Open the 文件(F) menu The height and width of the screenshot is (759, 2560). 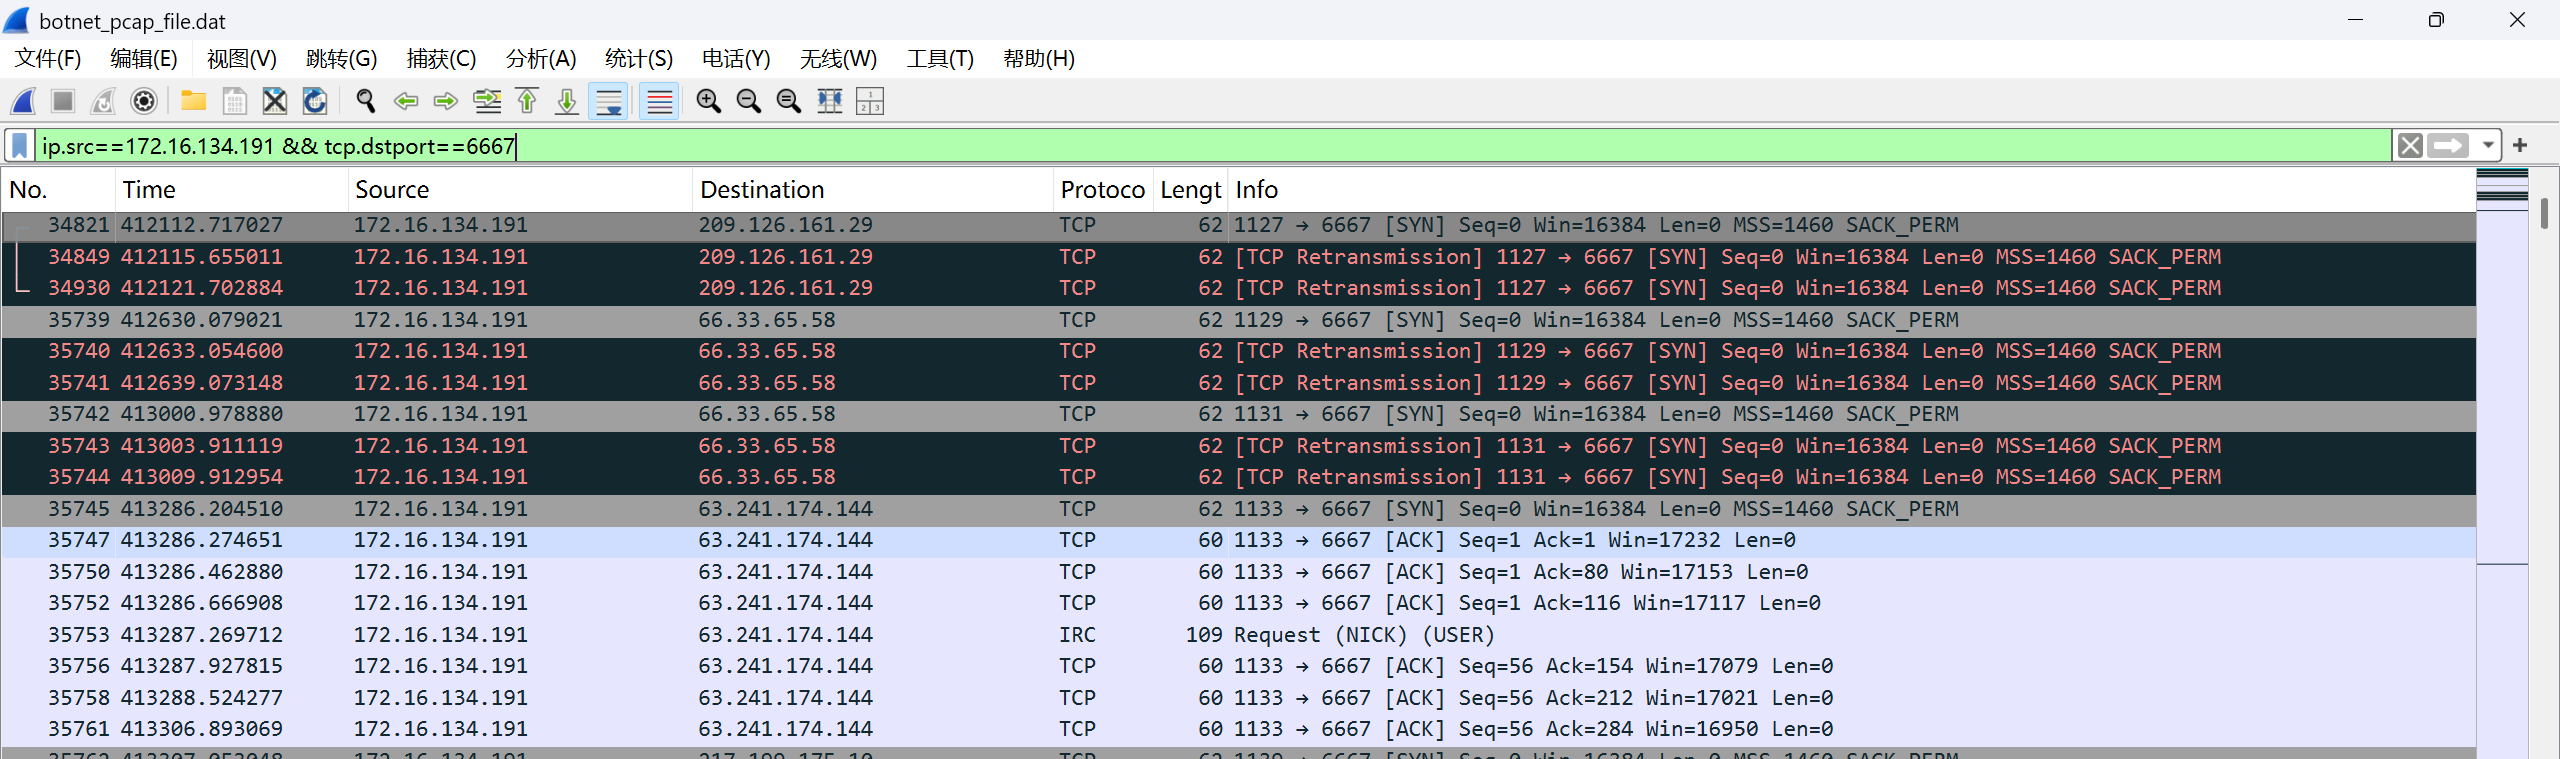coord(48,59)
